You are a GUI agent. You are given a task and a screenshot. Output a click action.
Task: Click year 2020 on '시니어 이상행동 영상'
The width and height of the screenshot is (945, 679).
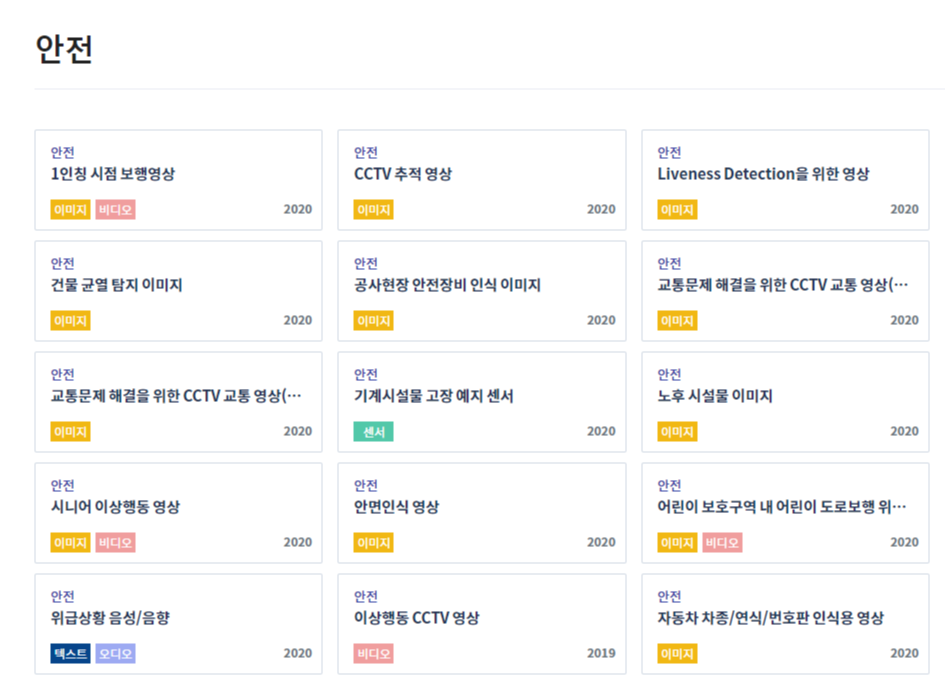click(x=298, y=542)
